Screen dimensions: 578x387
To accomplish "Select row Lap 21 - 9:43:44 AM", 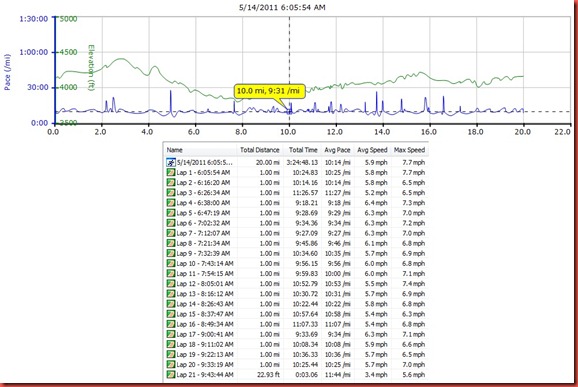I will click(x=296, y=374).
